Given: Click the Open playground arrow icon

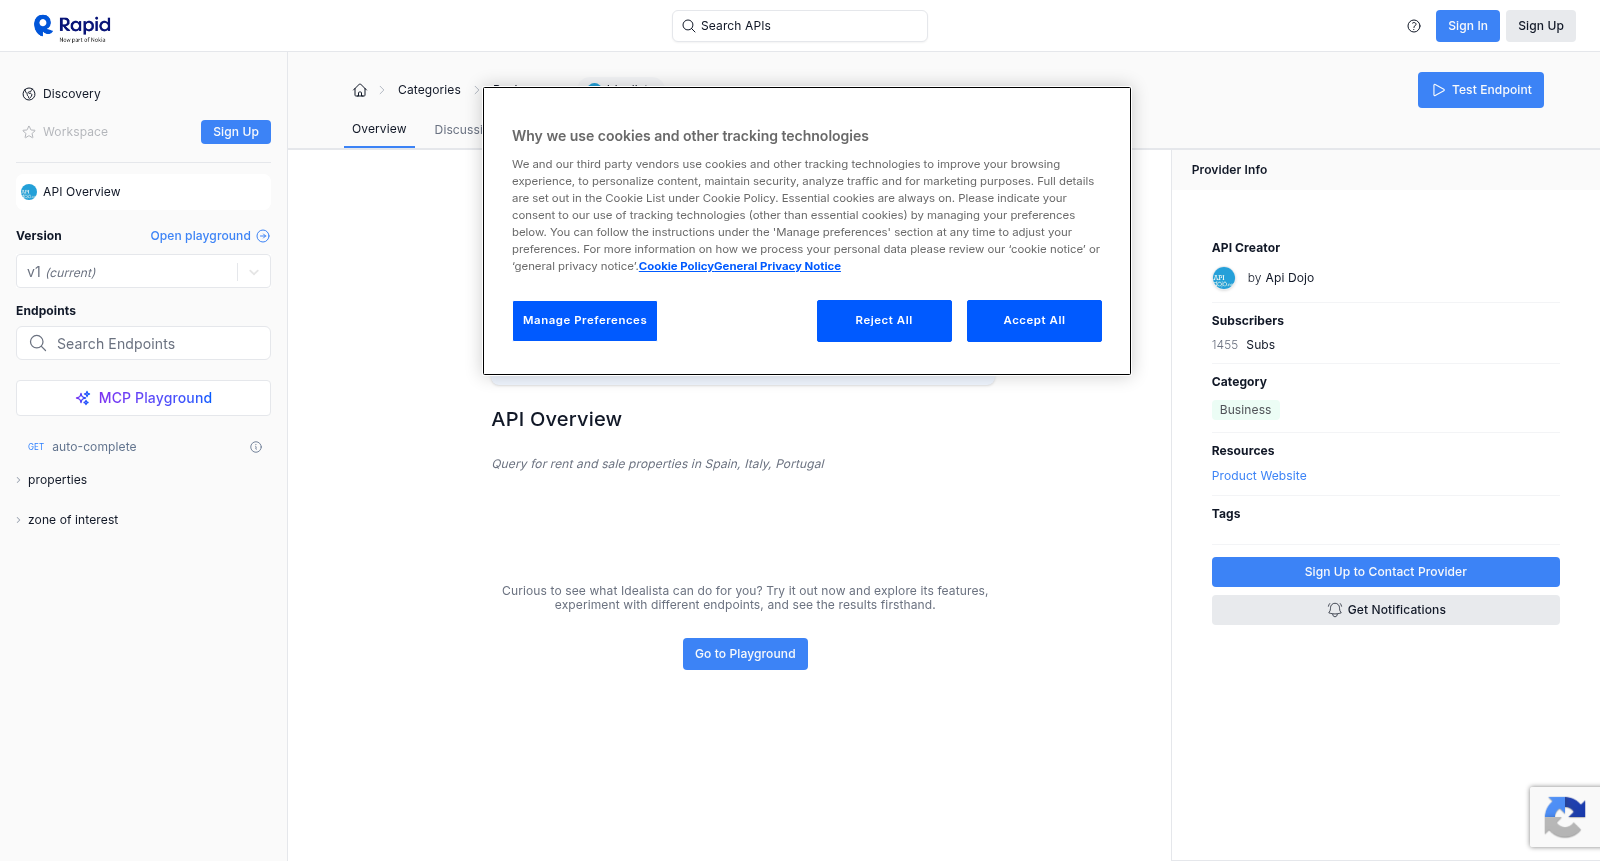Looking at the screenshot, I should pyautogui.click(x=263, y=236).
